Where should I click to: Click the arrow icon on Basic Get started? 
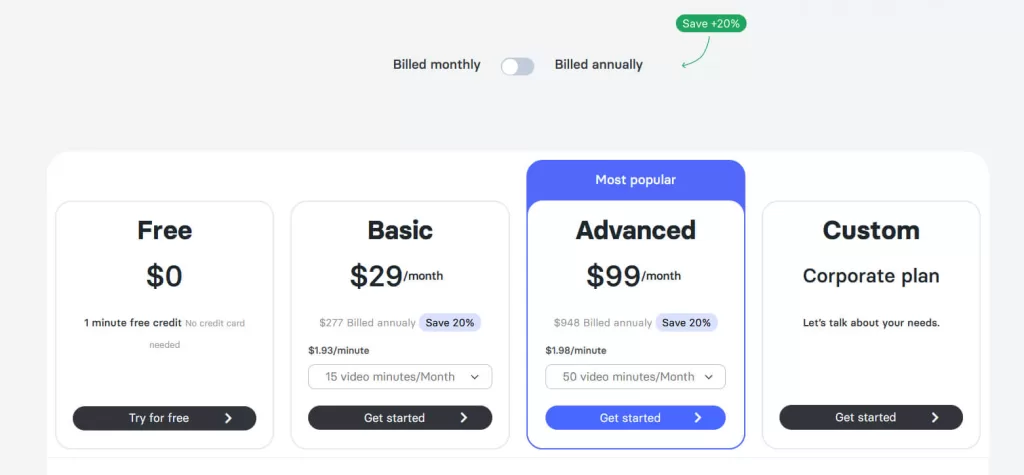(464, 418)
